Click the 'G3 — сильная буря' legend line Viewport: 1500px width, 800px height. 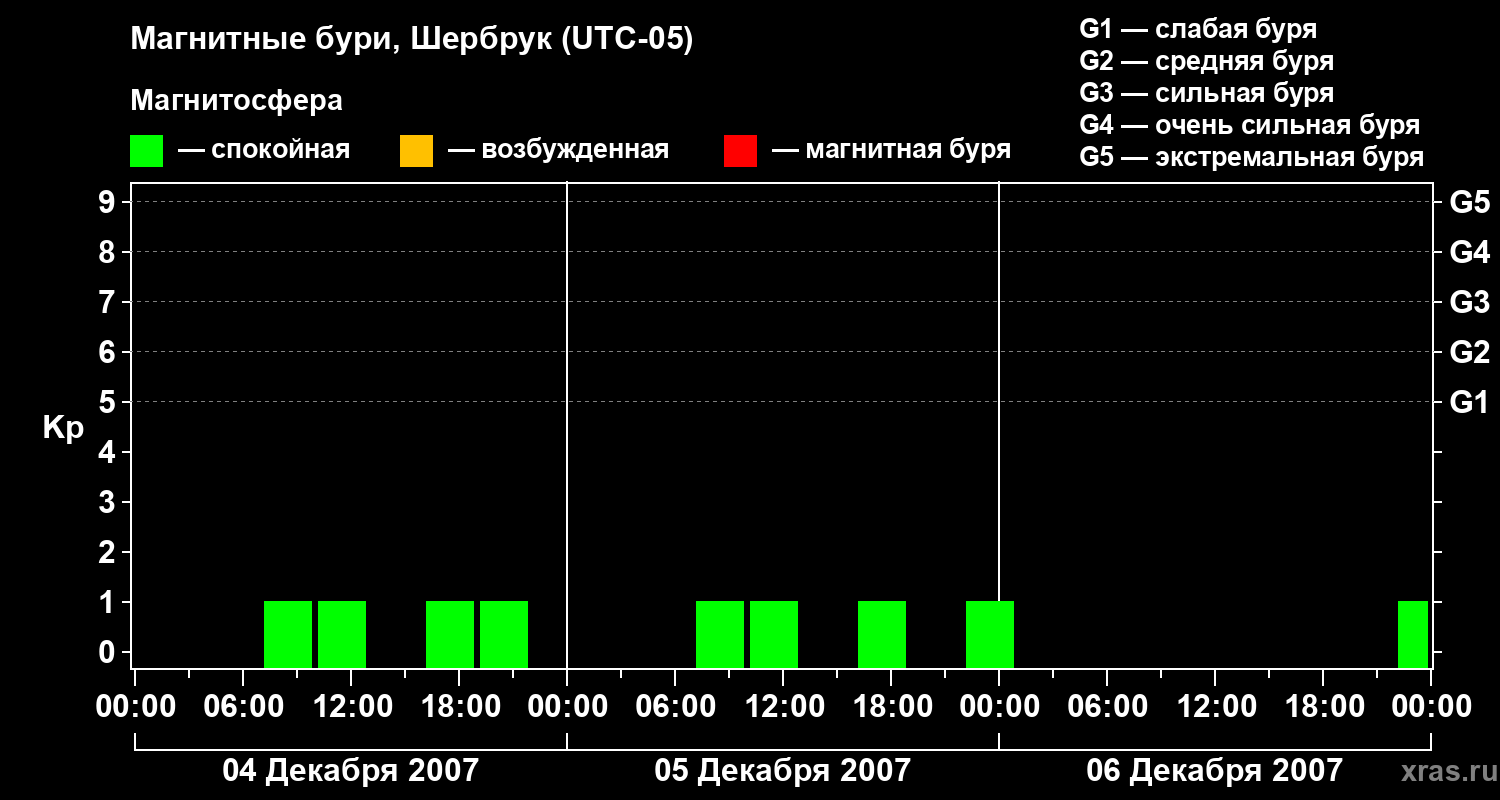tap(1206, 93)
